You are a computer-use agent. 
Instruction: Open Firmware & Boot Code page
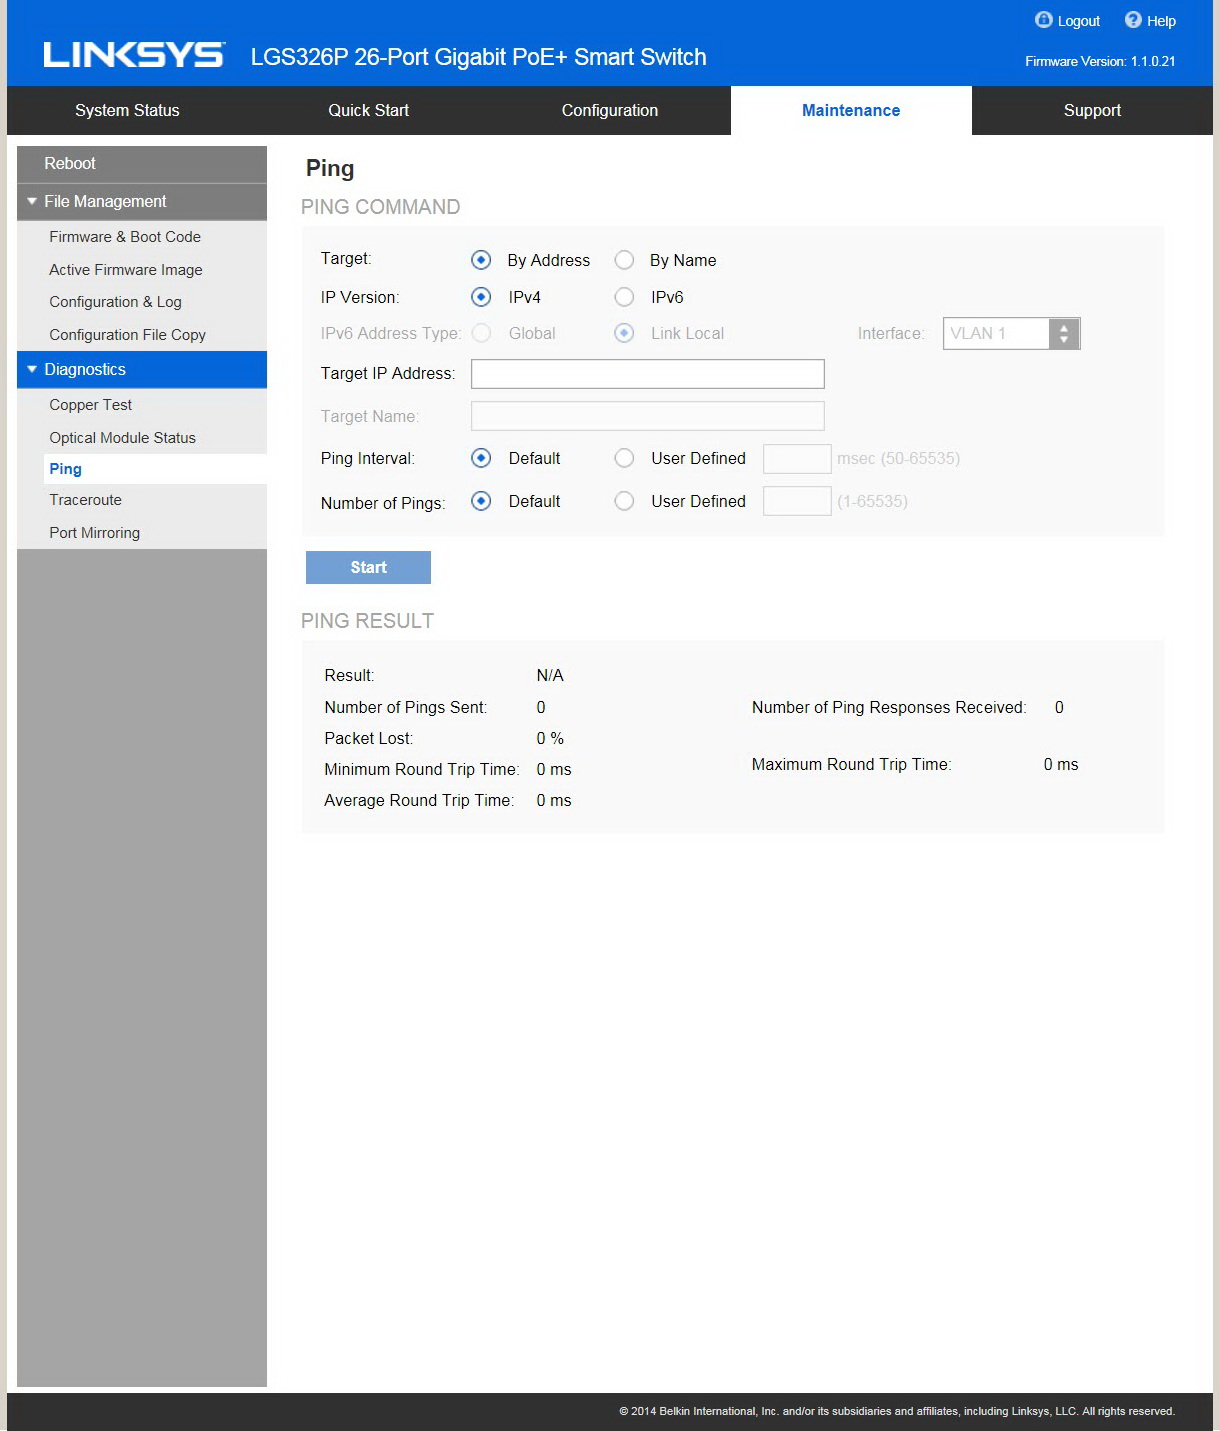pos(125,237)
